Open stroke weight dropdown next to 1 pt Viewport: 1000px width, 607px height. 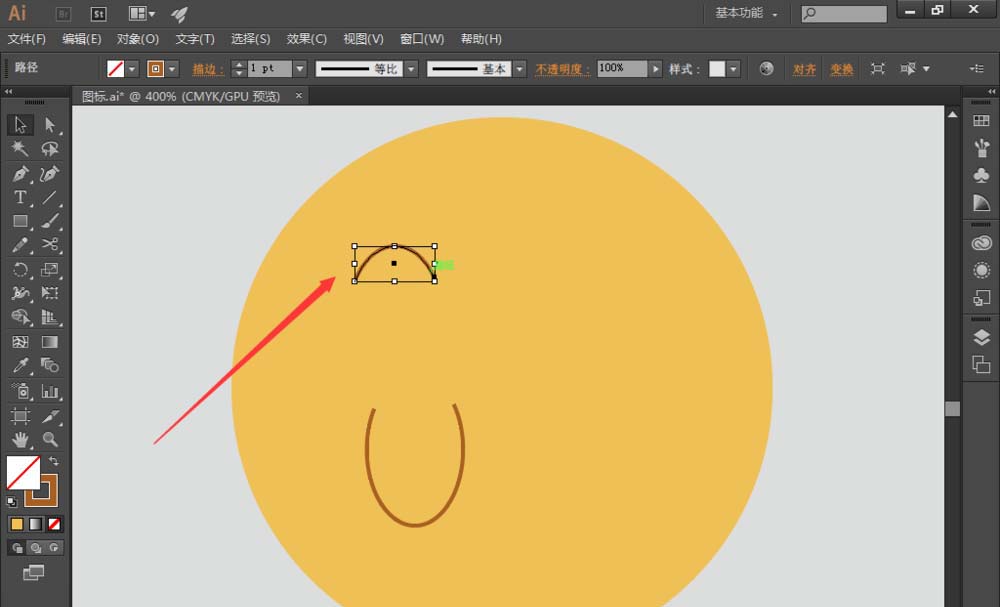click(x=300, y=69)
